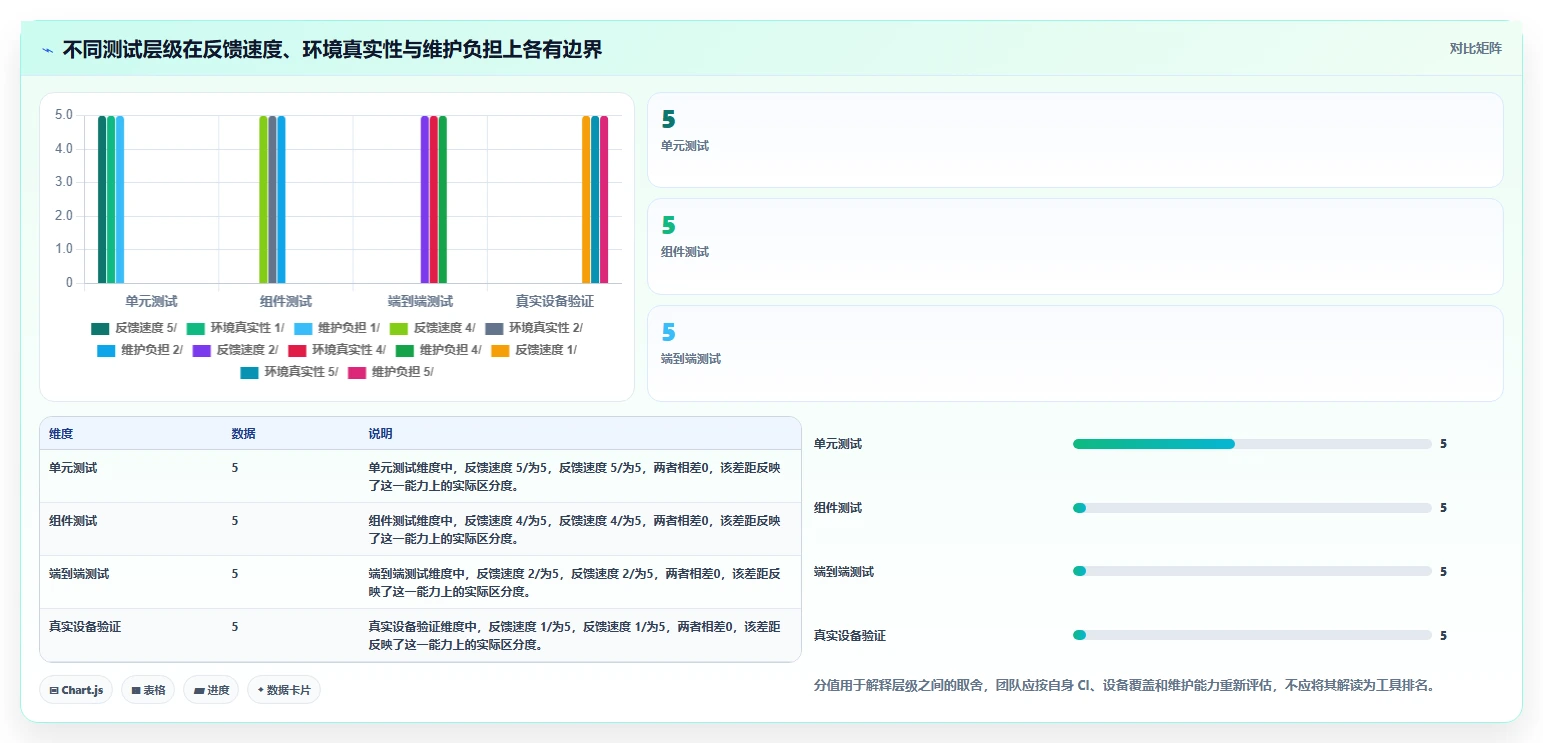
Task: Click the dark green bar in 单元测试 group
Action: (102, 199)
